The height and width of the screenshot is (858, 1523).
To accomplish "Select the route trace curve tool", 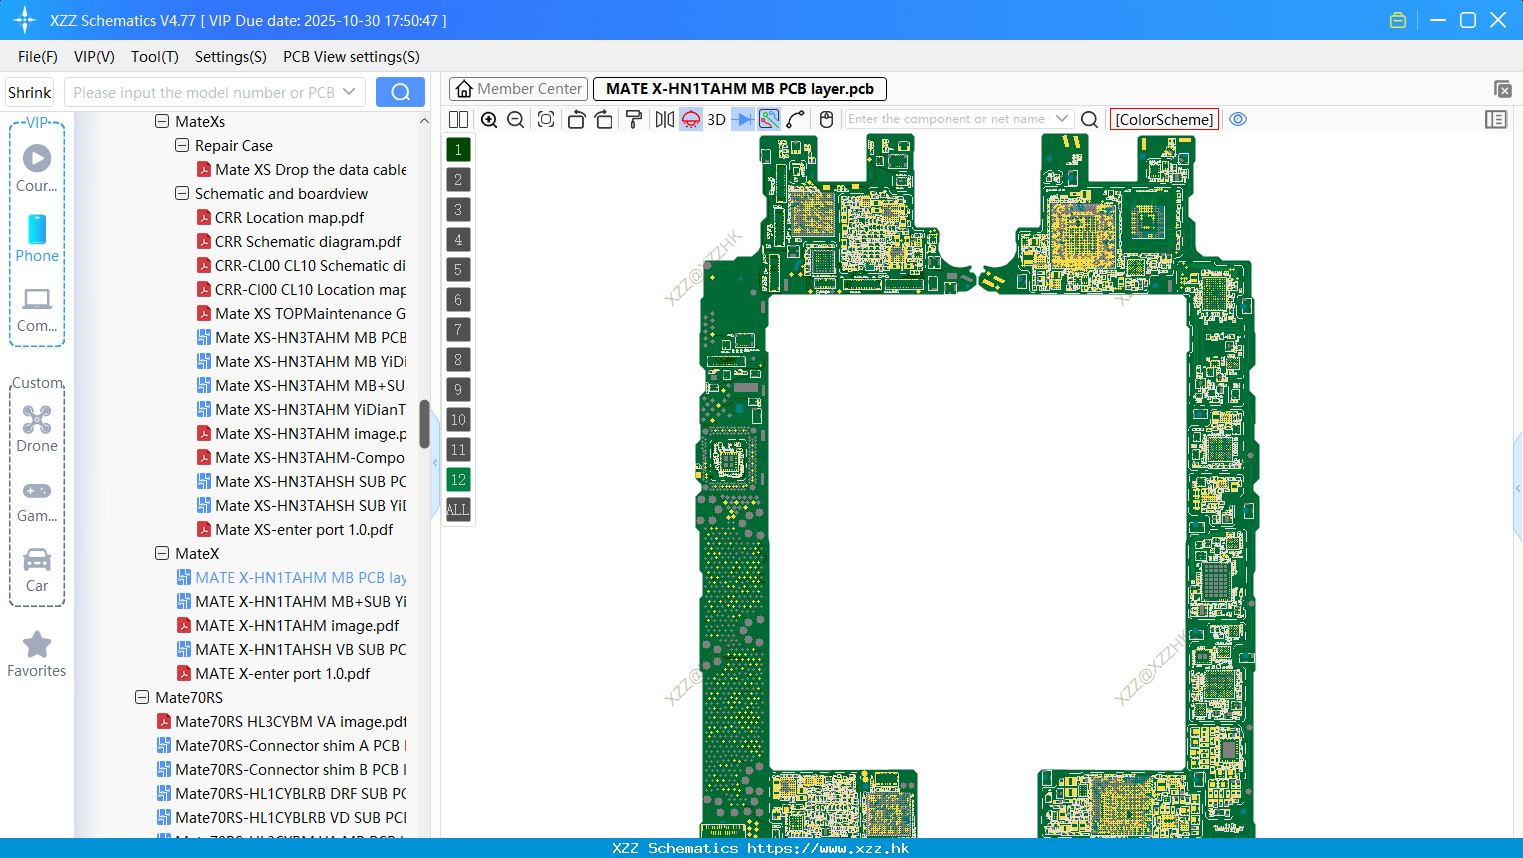I will click(x=796, y=119).
